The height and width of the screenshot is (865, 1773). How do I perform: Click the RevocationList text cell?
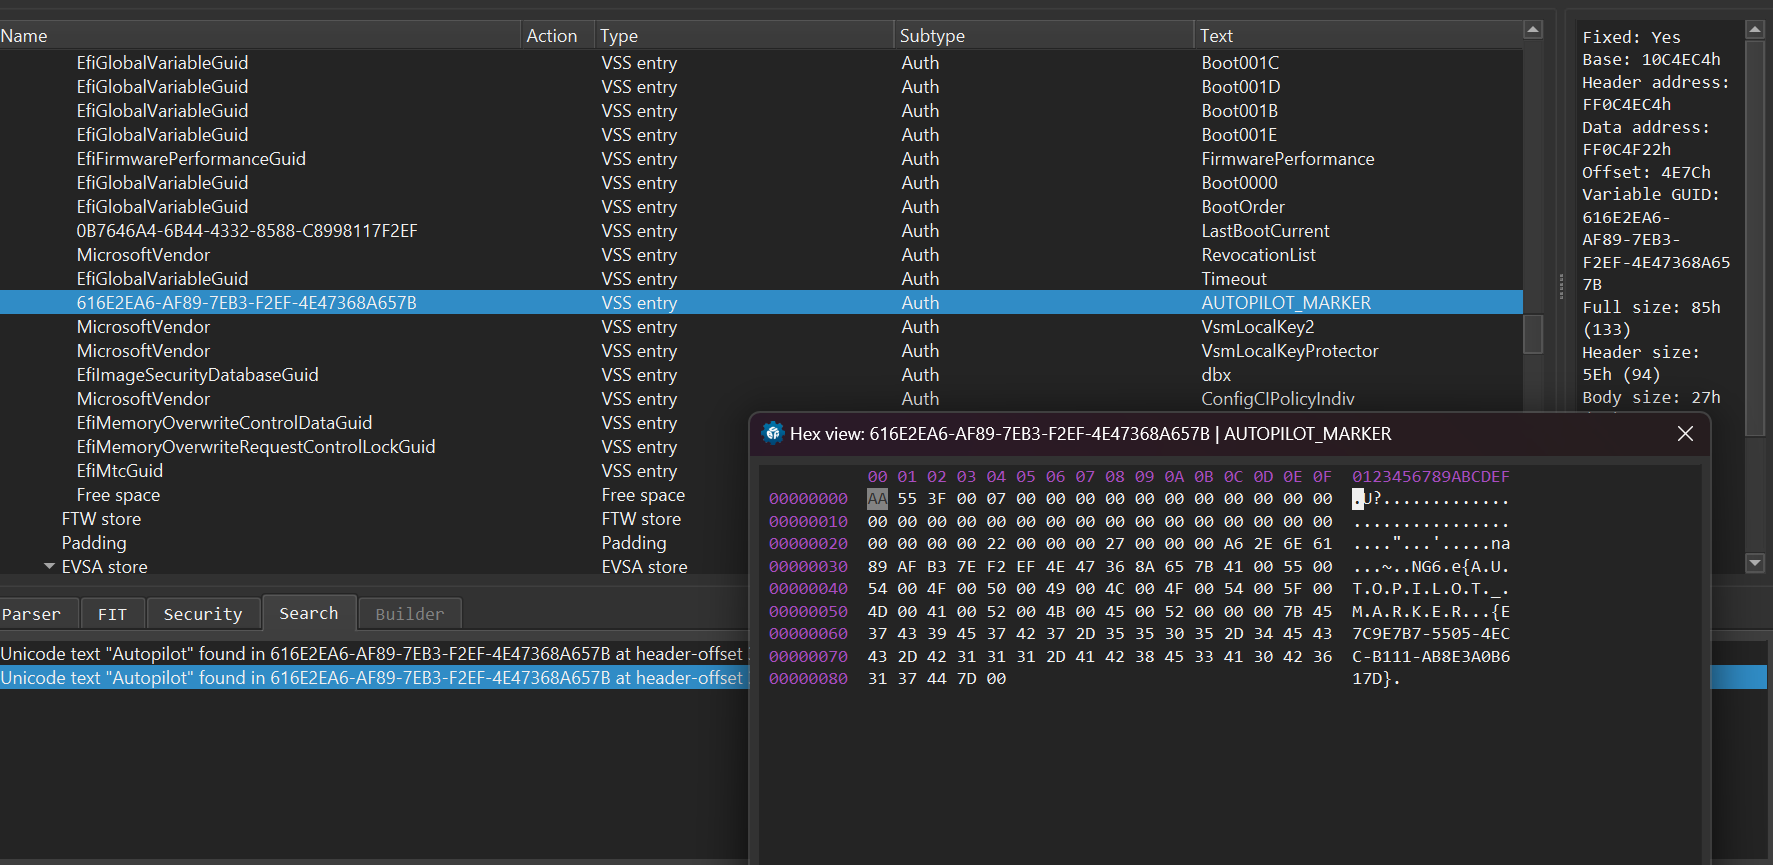tap(1258, 254)
